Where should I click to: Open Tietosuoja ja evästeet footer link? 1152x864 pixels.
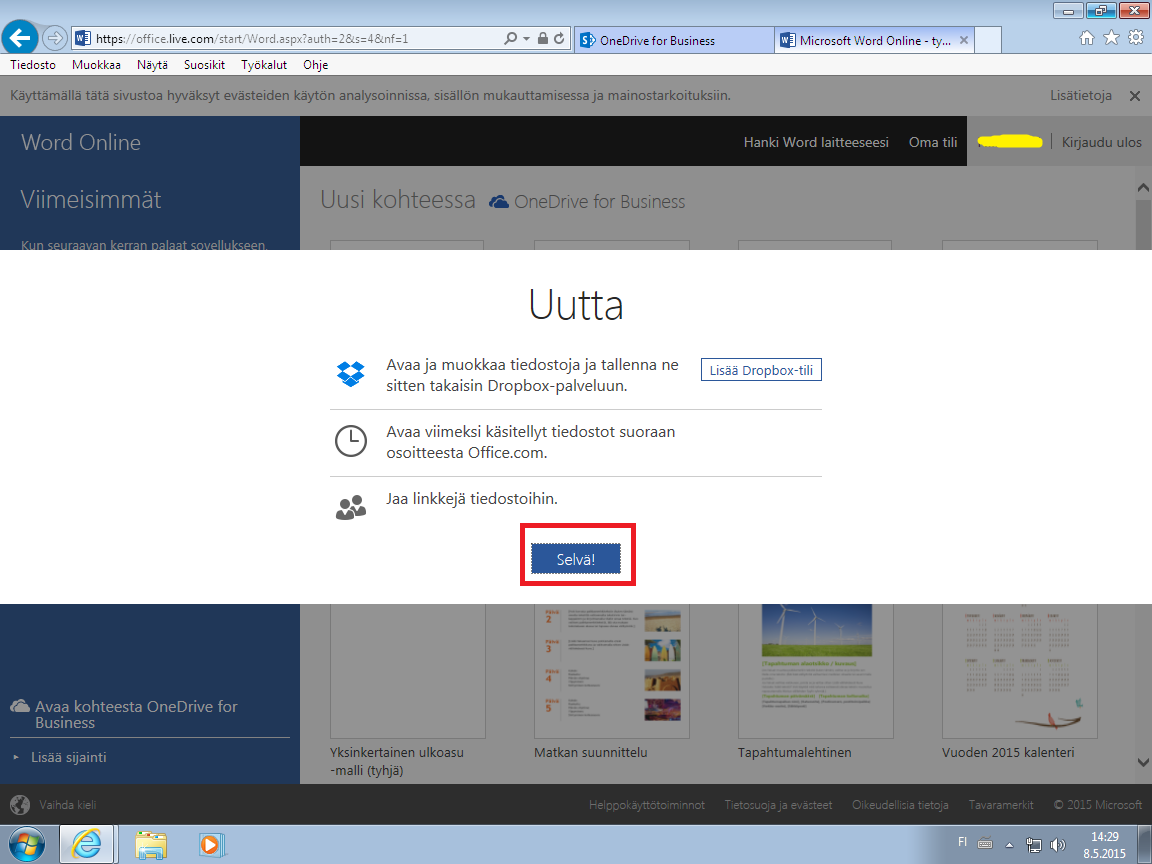point(778,804)
